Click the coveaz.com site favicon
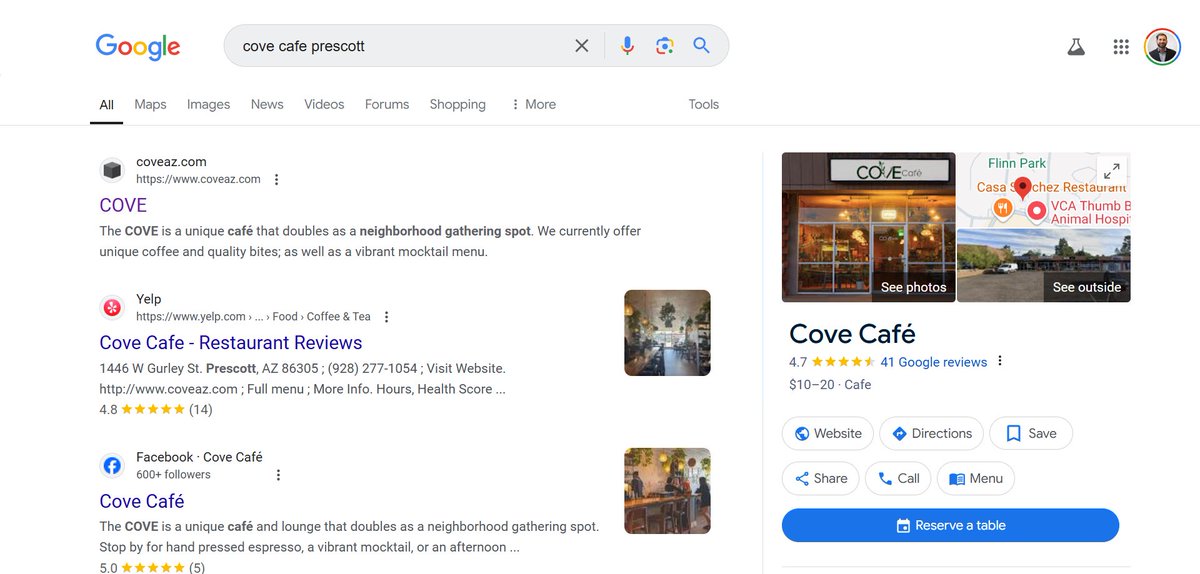The width and height of the screenshot is (1200, 574). [113, 171]
